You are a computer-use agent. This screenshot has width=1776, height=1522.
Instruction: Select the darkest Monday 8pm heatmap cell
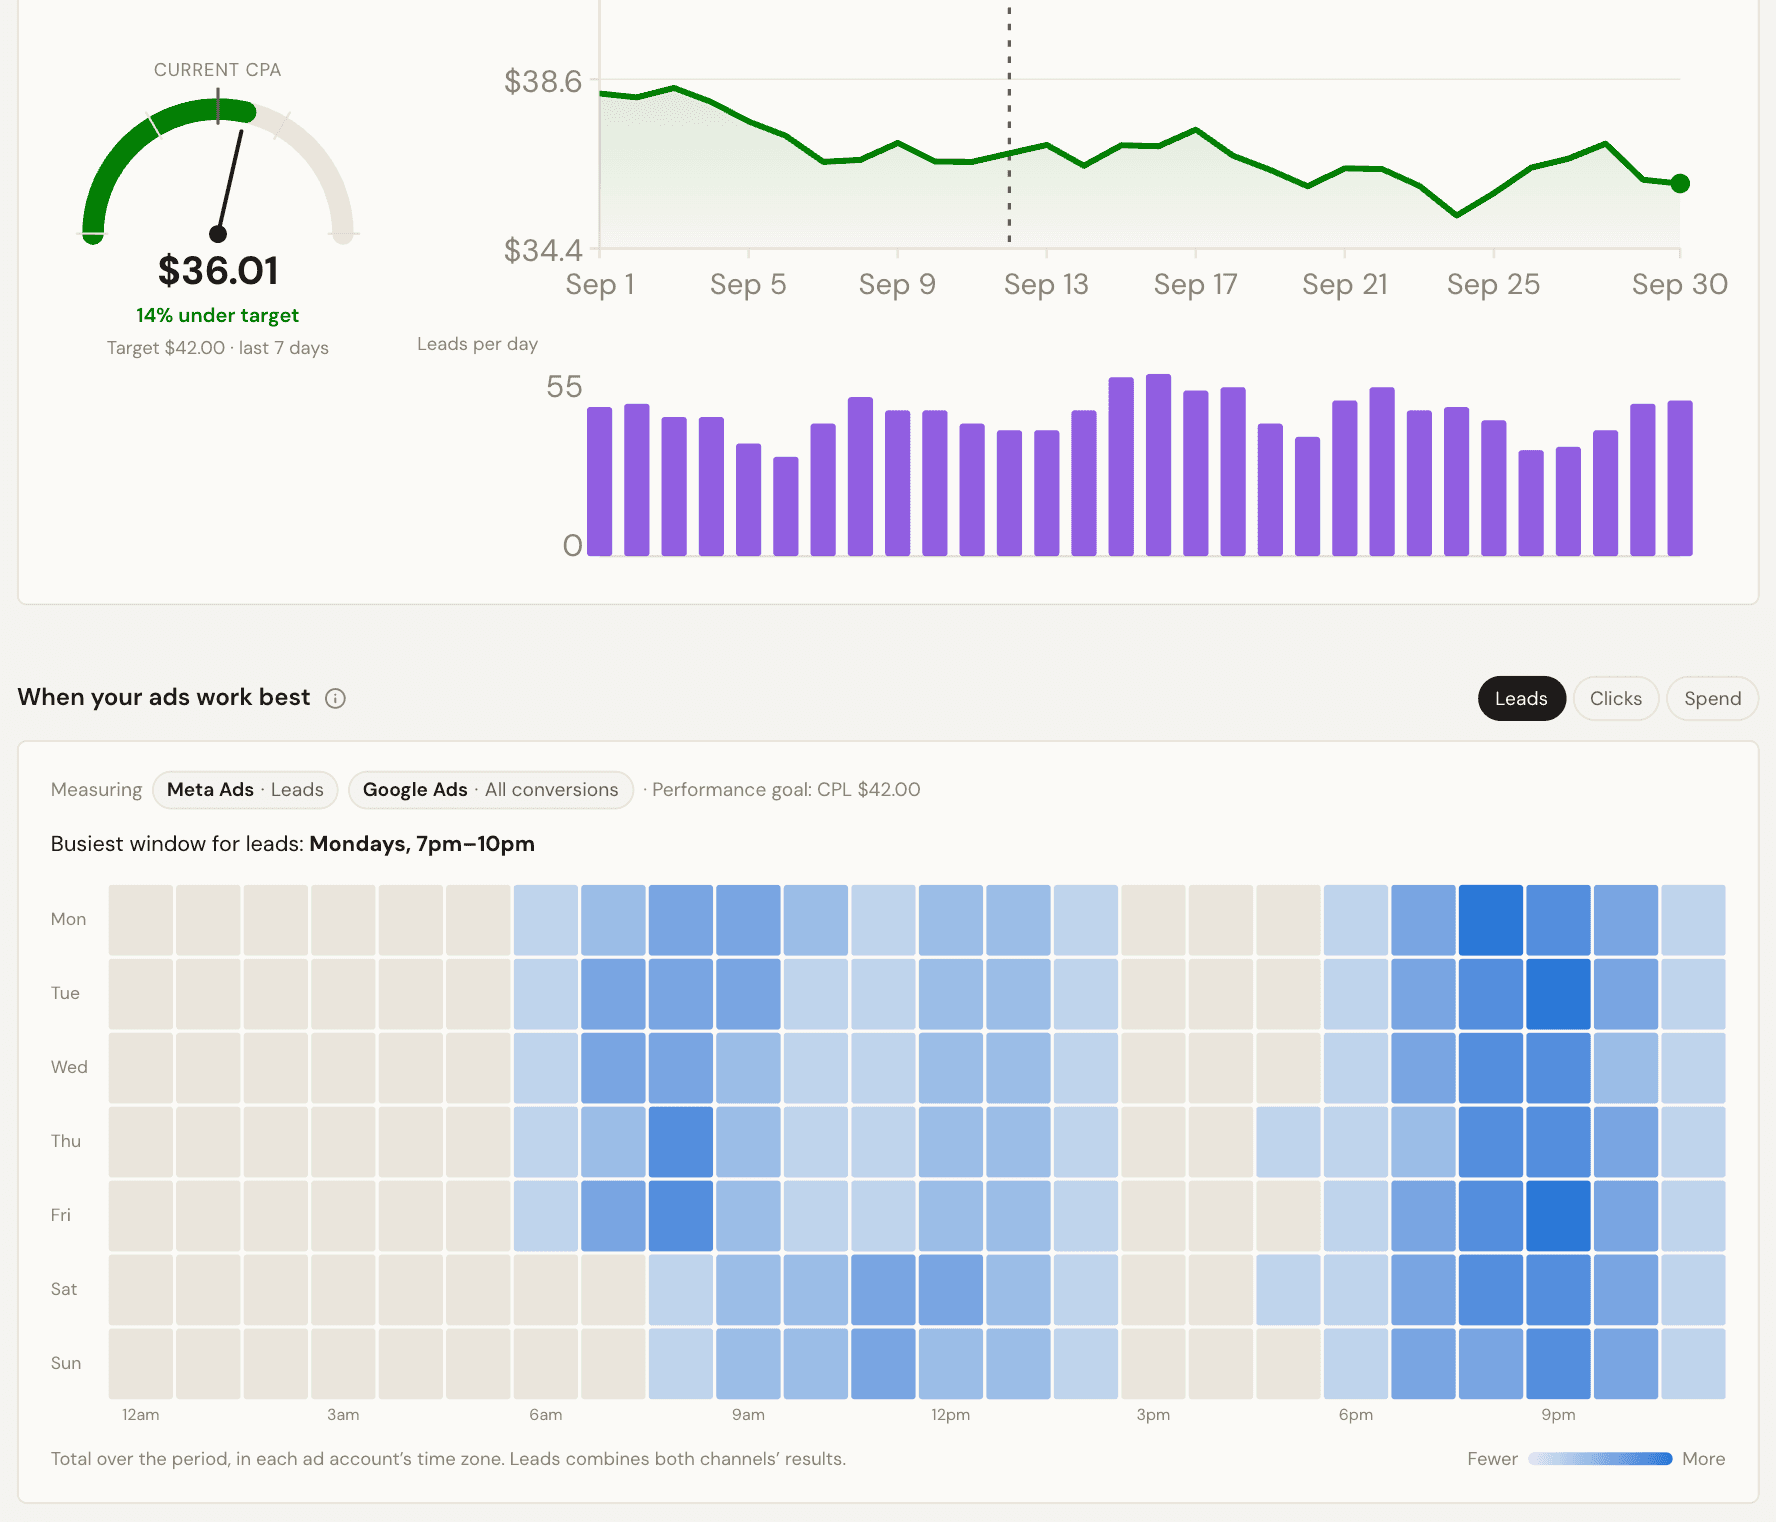[1490, 920]
